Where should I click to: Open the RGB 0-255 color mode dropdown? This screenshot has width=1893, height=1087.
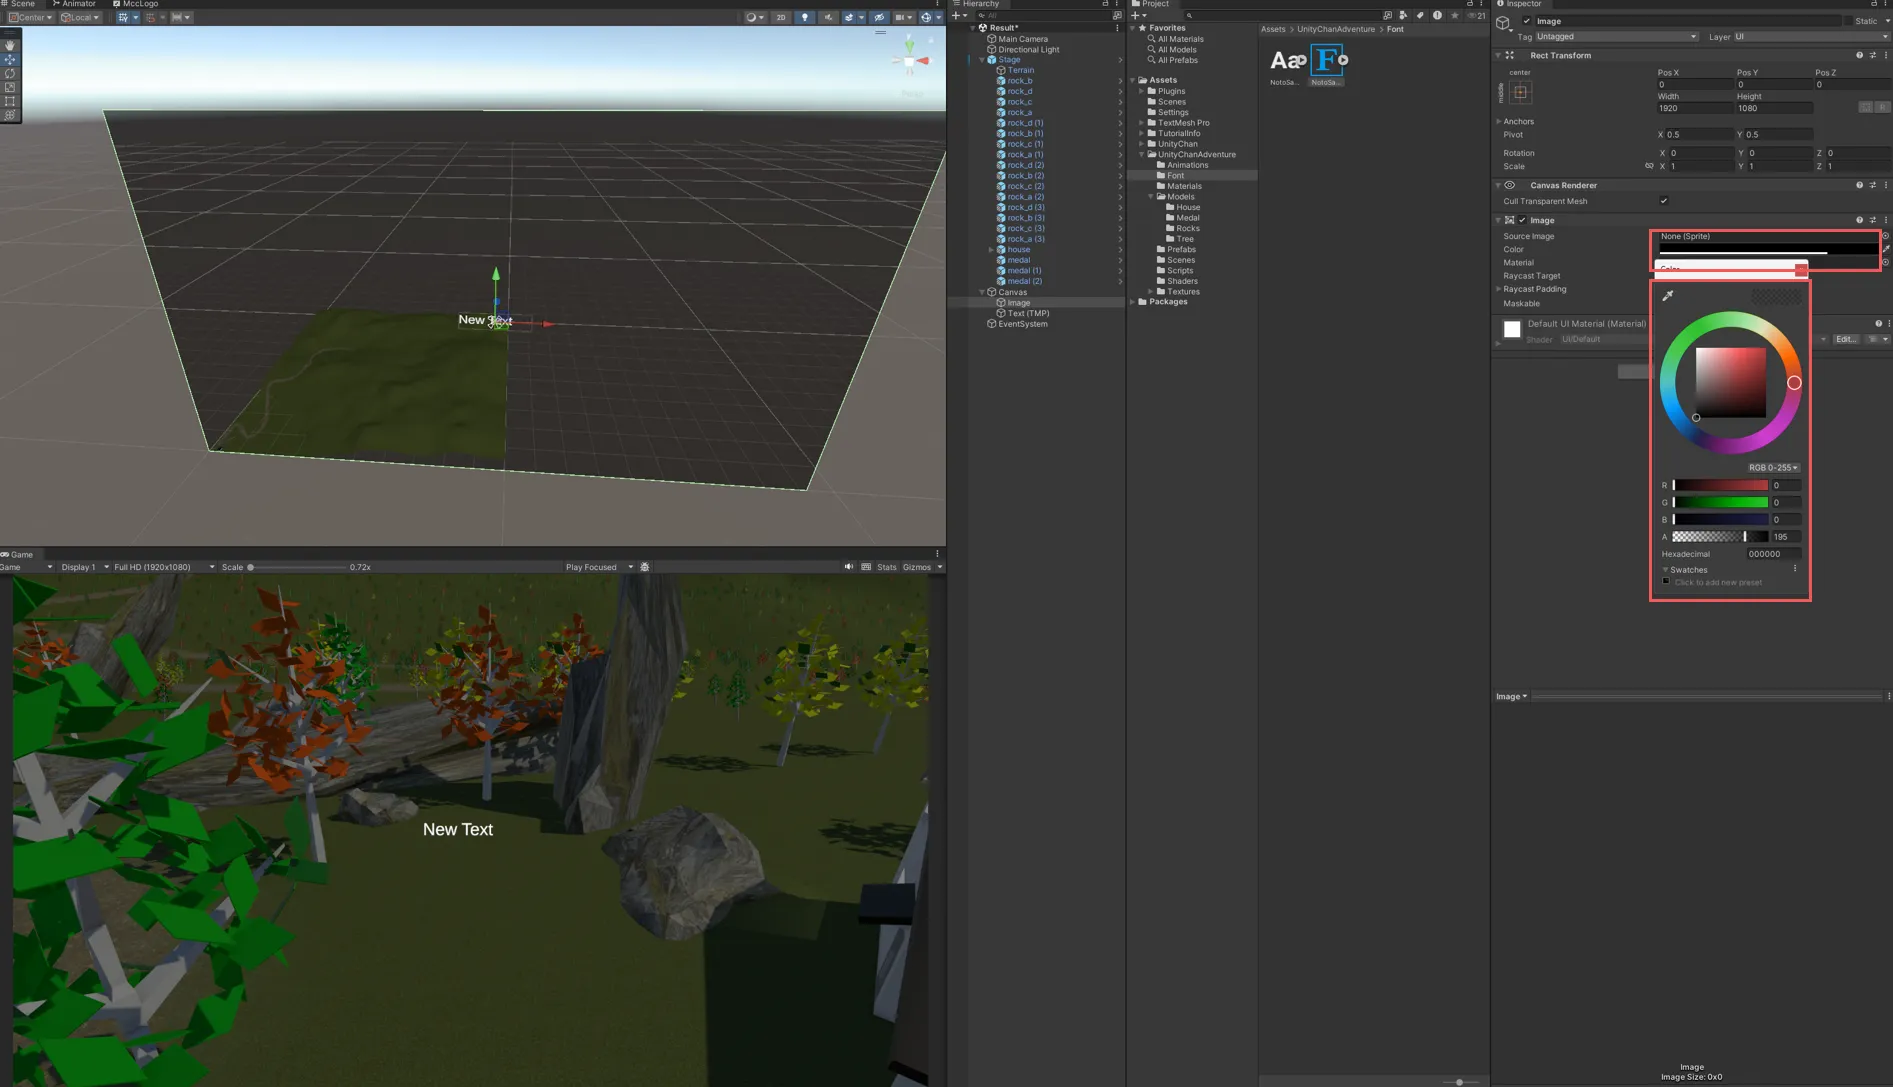coord(1773,467)
